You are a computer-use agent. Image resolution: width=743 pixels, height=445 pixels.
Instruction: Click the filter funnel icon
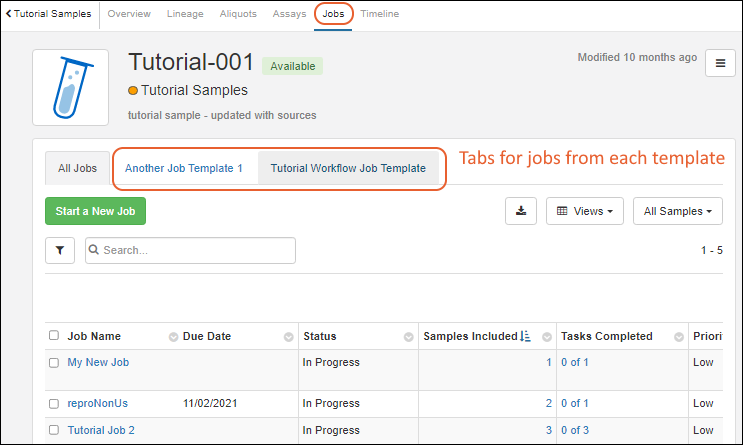pos(60,250)
